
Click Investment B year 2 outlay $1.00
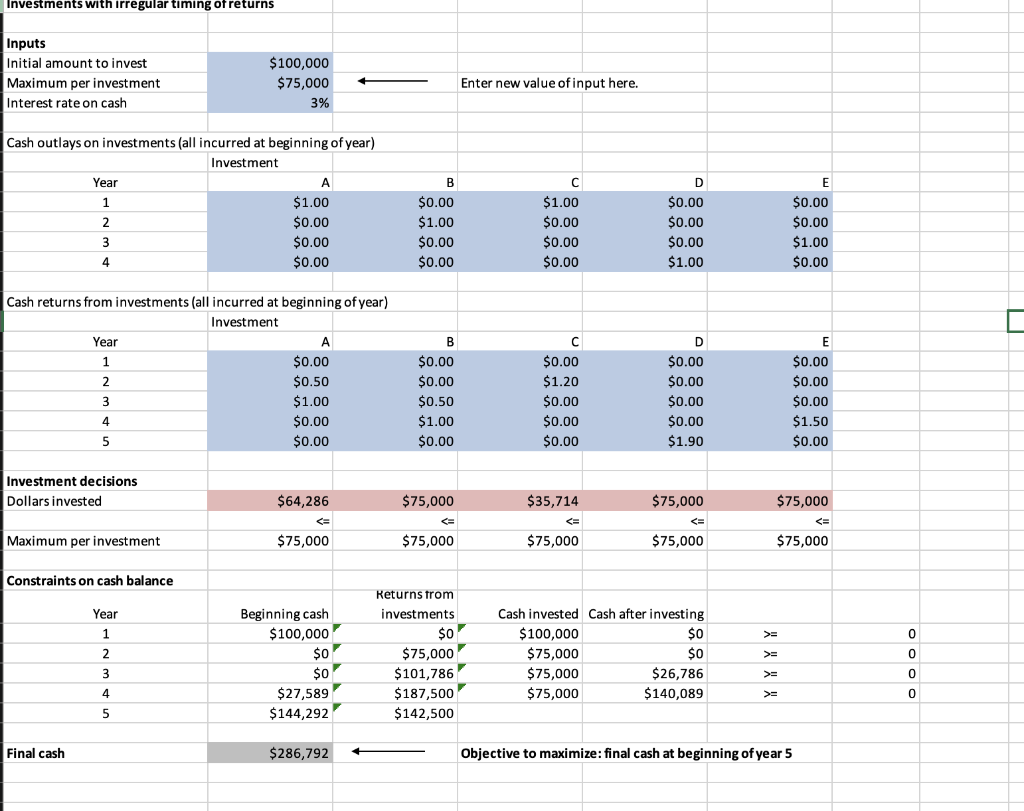[x=395, y=223]
